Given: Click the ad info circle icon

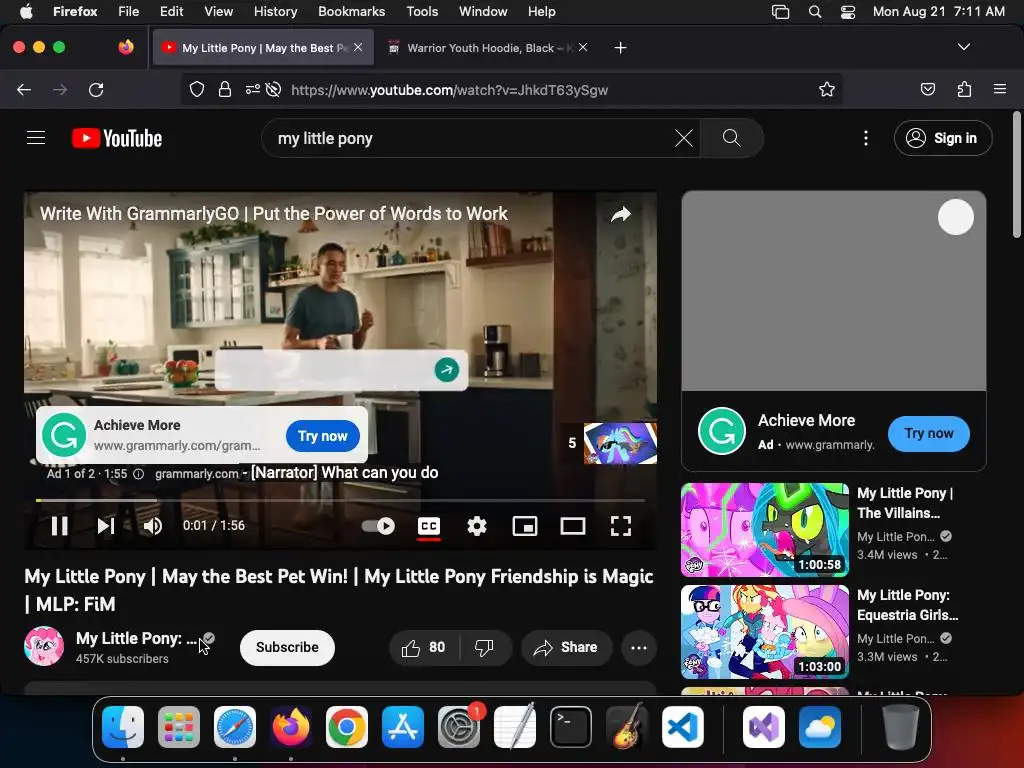Looking at the screenshot, I should coord(138,474).
